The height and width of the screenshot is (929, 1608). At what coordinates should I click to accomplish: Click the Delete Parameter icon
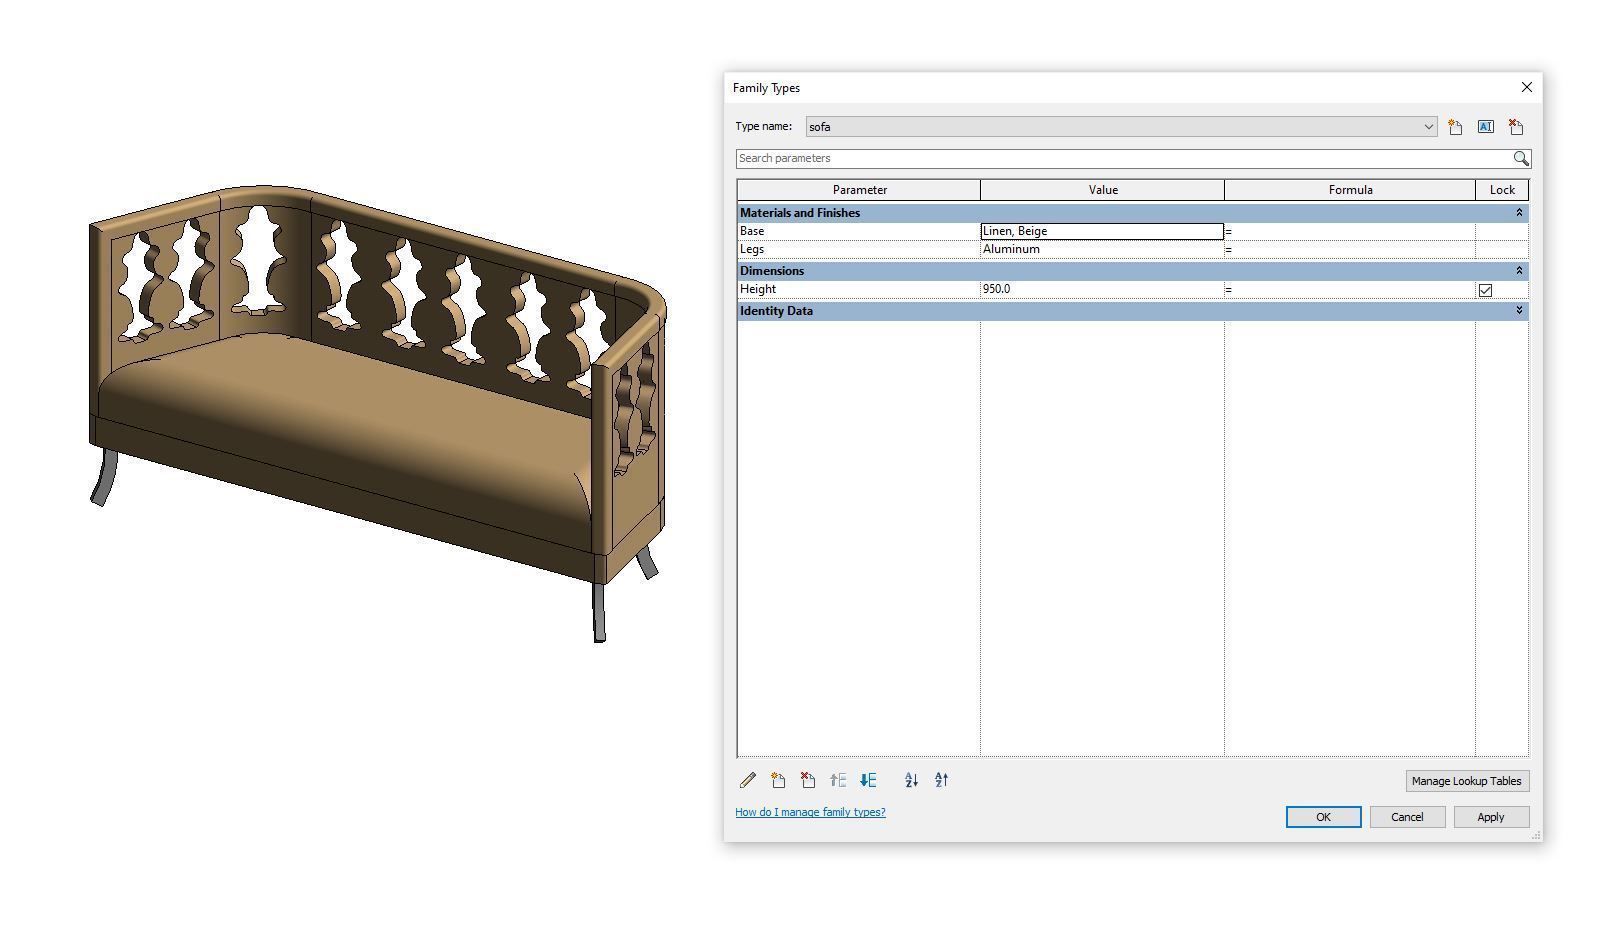807,780
